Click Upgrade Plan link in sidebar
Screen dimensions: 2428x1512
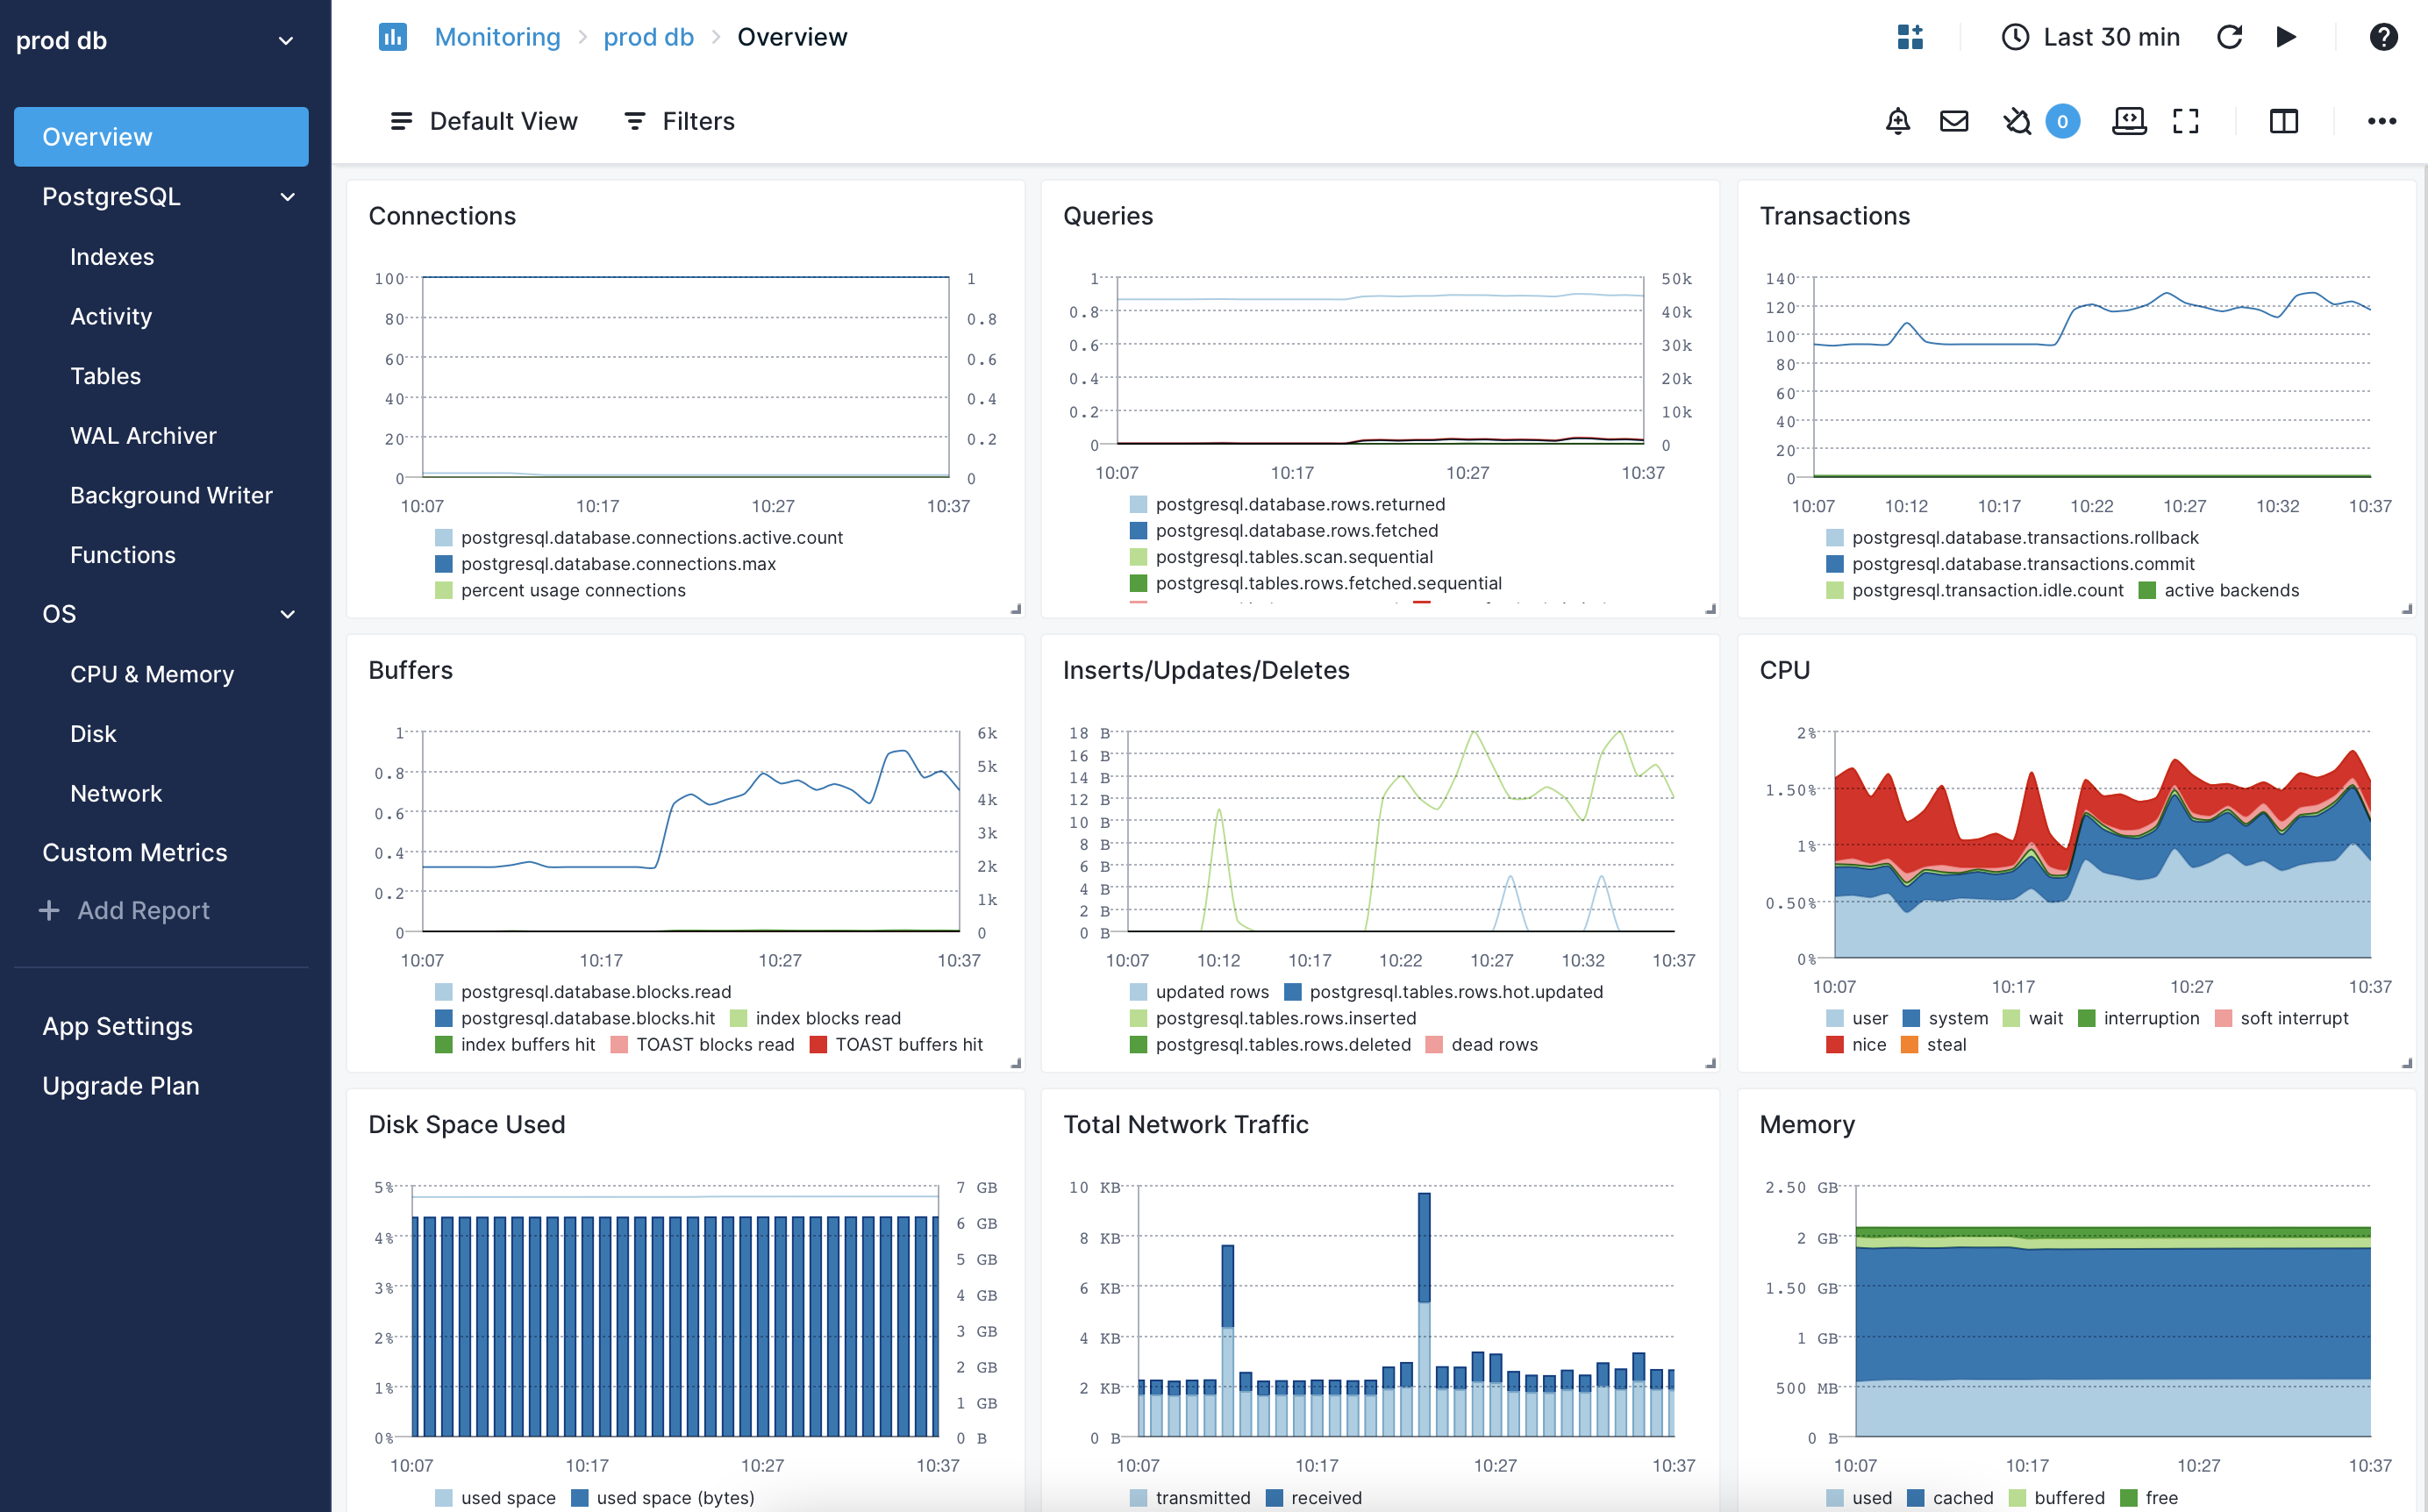coord(120,1085)
